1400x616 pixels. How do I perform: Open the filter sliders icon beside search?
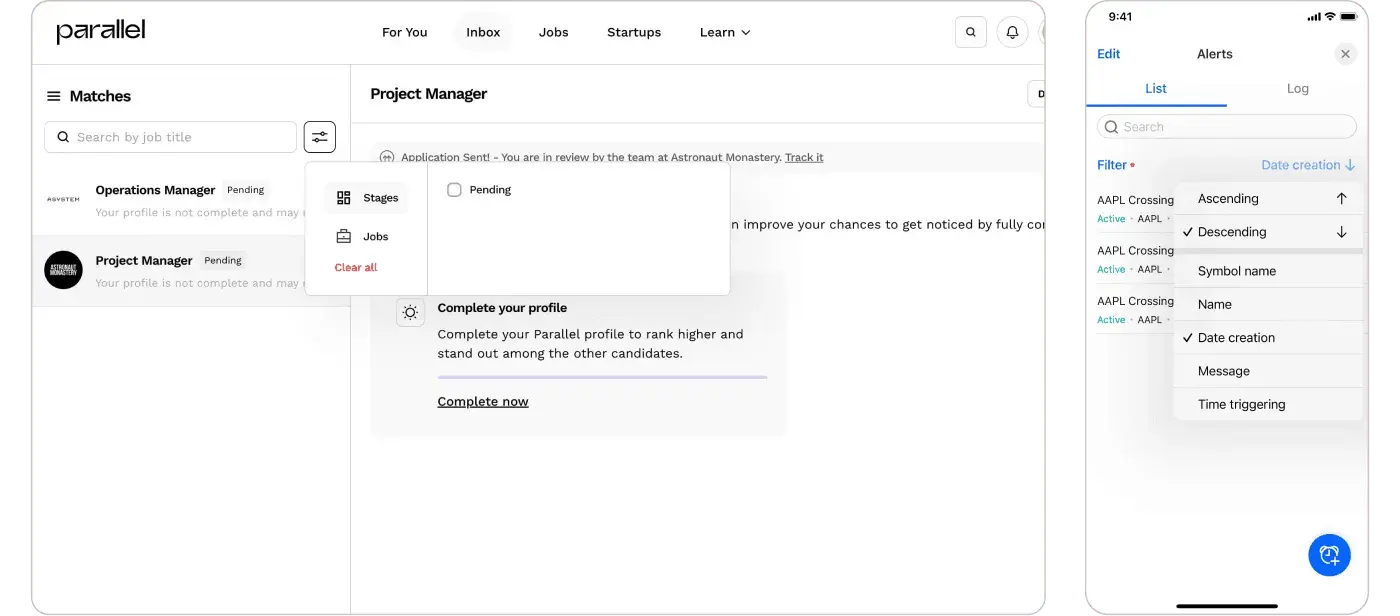320,137
